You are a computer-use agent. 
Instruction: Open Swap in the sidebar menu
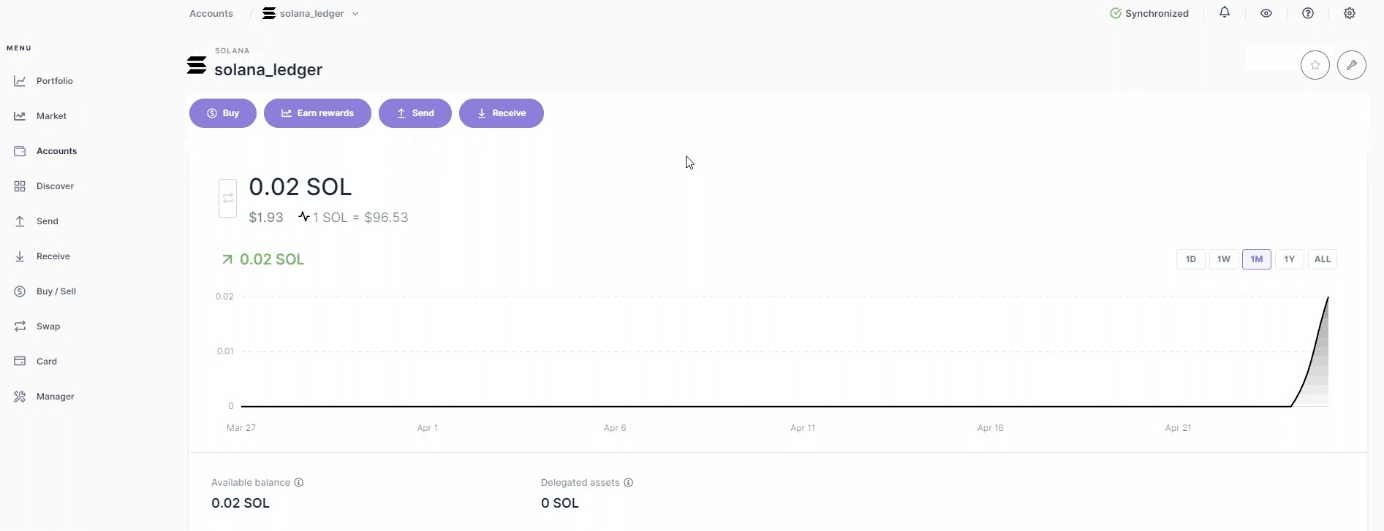48,326
